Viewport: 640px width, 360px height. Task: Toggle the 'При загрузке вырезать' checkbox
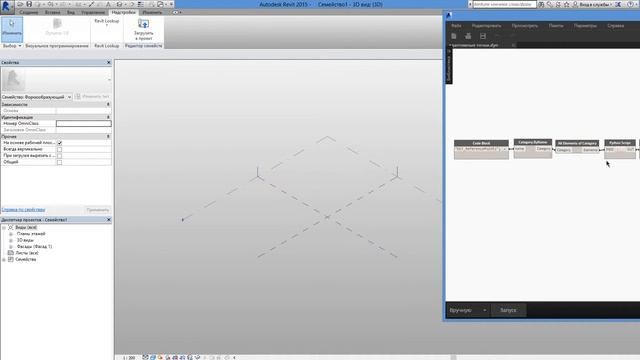(60, 156)
